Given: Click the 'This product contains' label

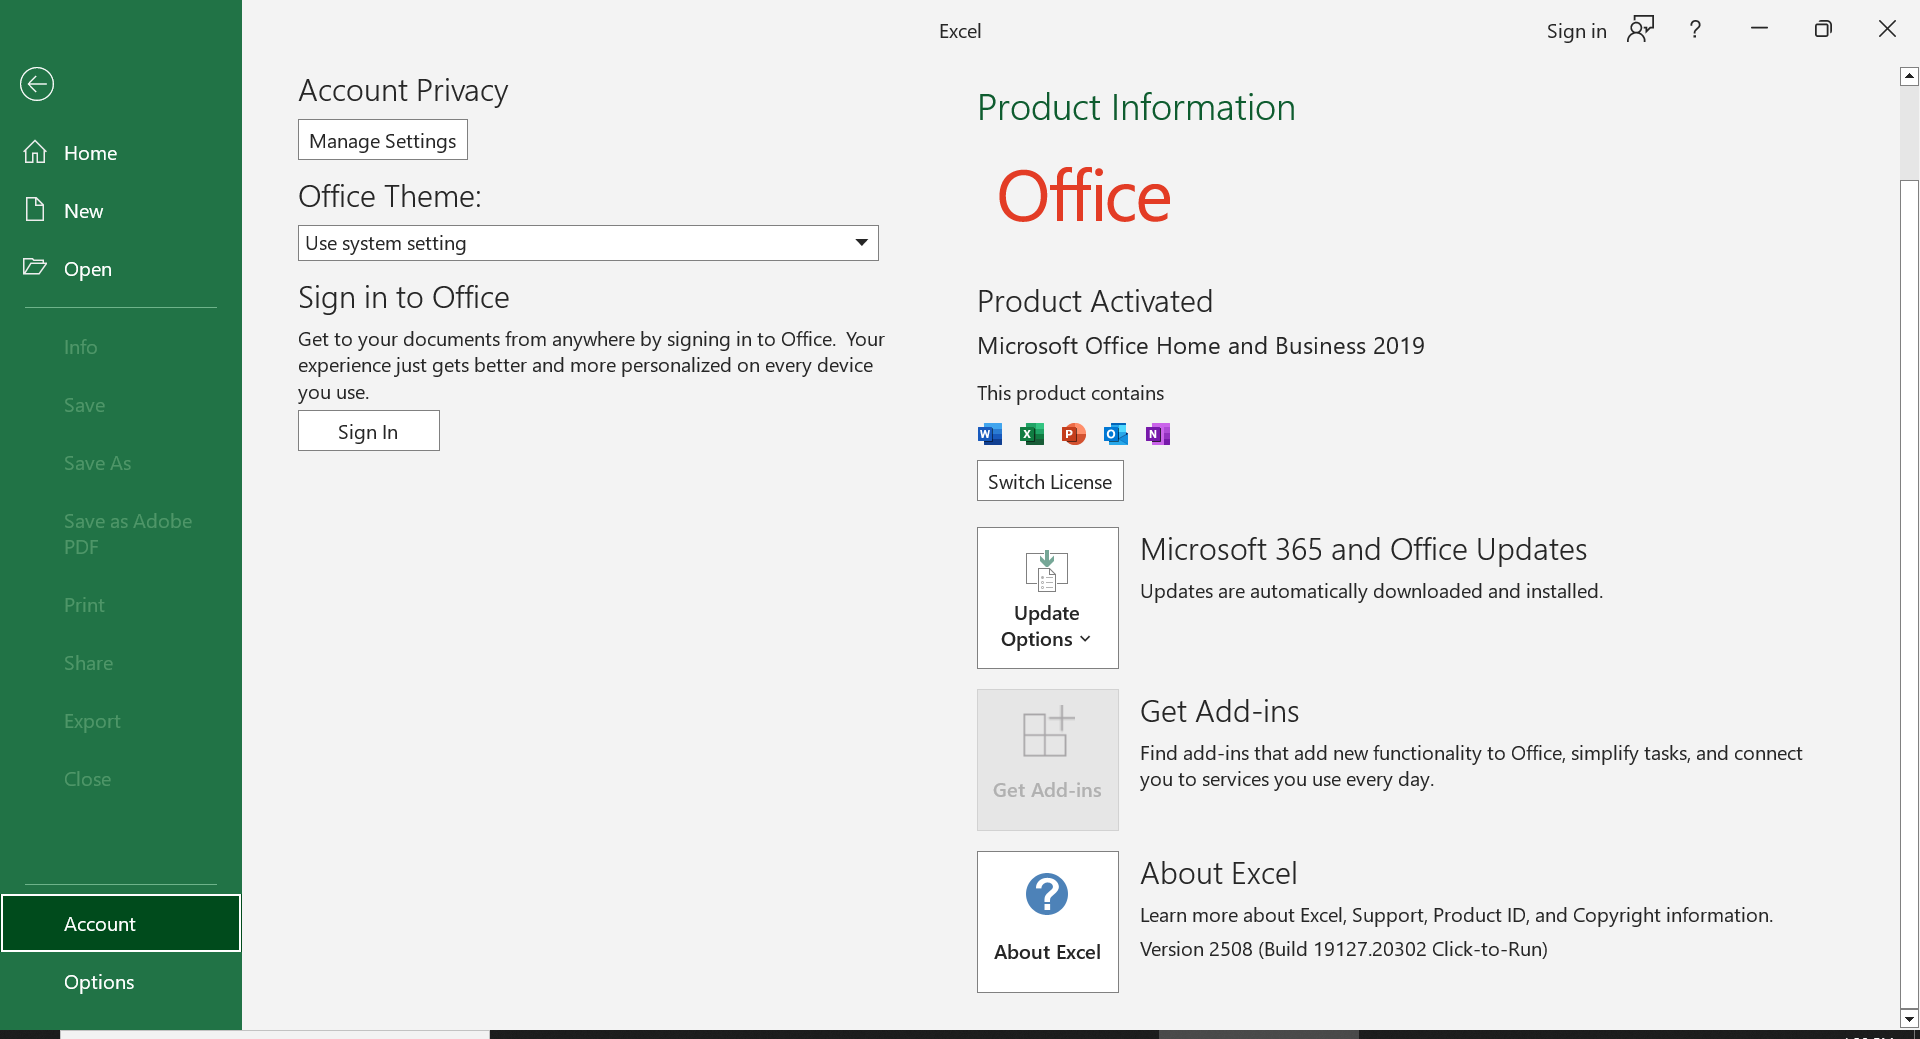Looking at the screenshot, I should click(1071, 393).
